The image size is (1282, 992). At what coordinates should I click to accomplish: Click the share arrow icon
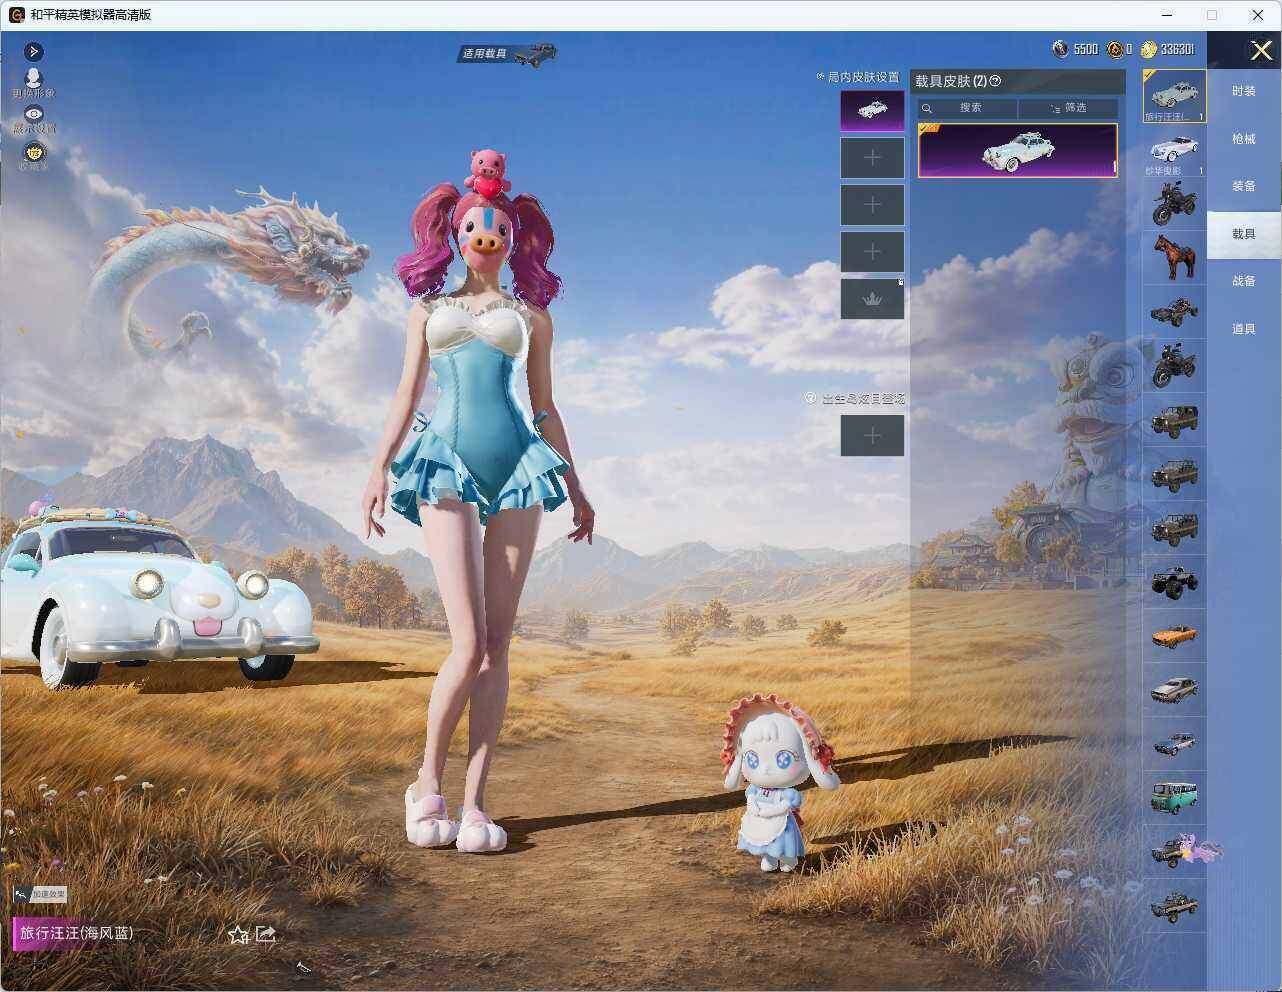tap(266, 934)
